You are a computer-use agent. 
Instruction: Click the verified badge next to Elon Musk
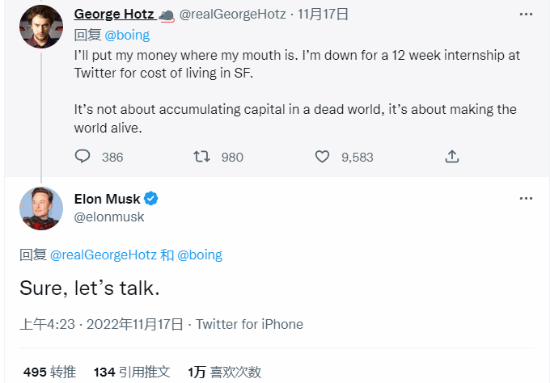(x=151, y=199)
